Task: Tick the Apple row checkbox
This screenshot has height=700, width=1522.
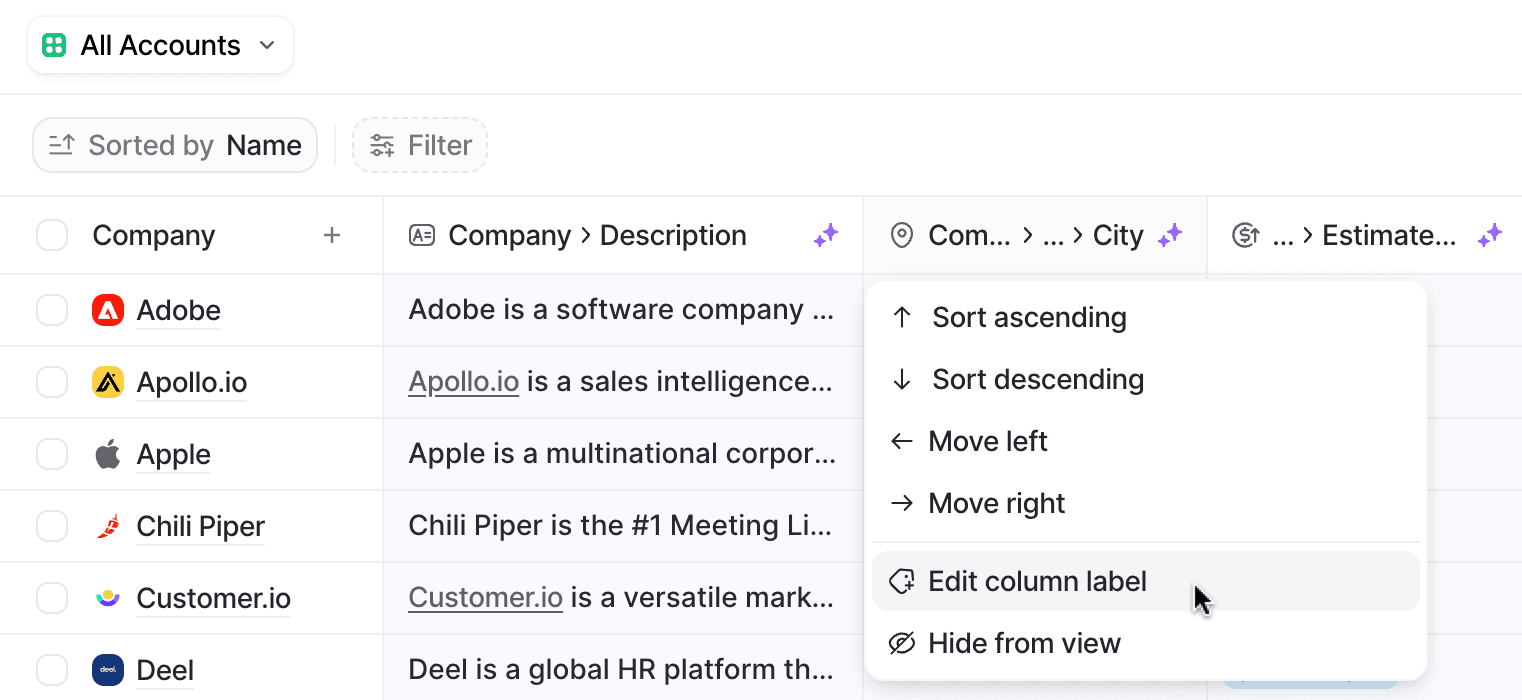Action: (x=52, y=454)
